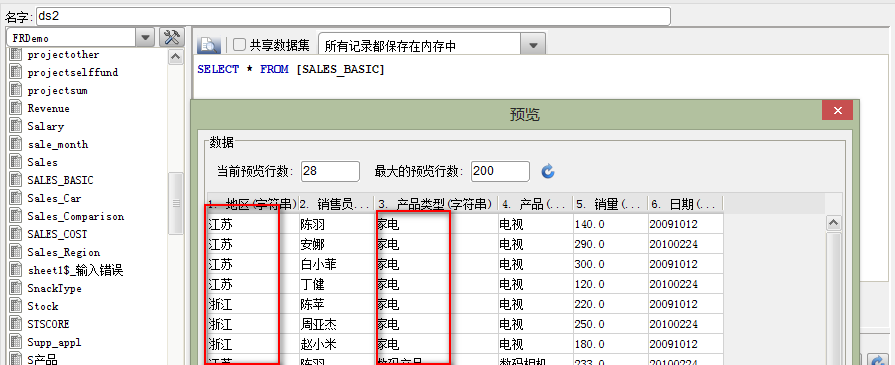
Task: Click the 地区(字符串) column header
Action: [252, 204]
